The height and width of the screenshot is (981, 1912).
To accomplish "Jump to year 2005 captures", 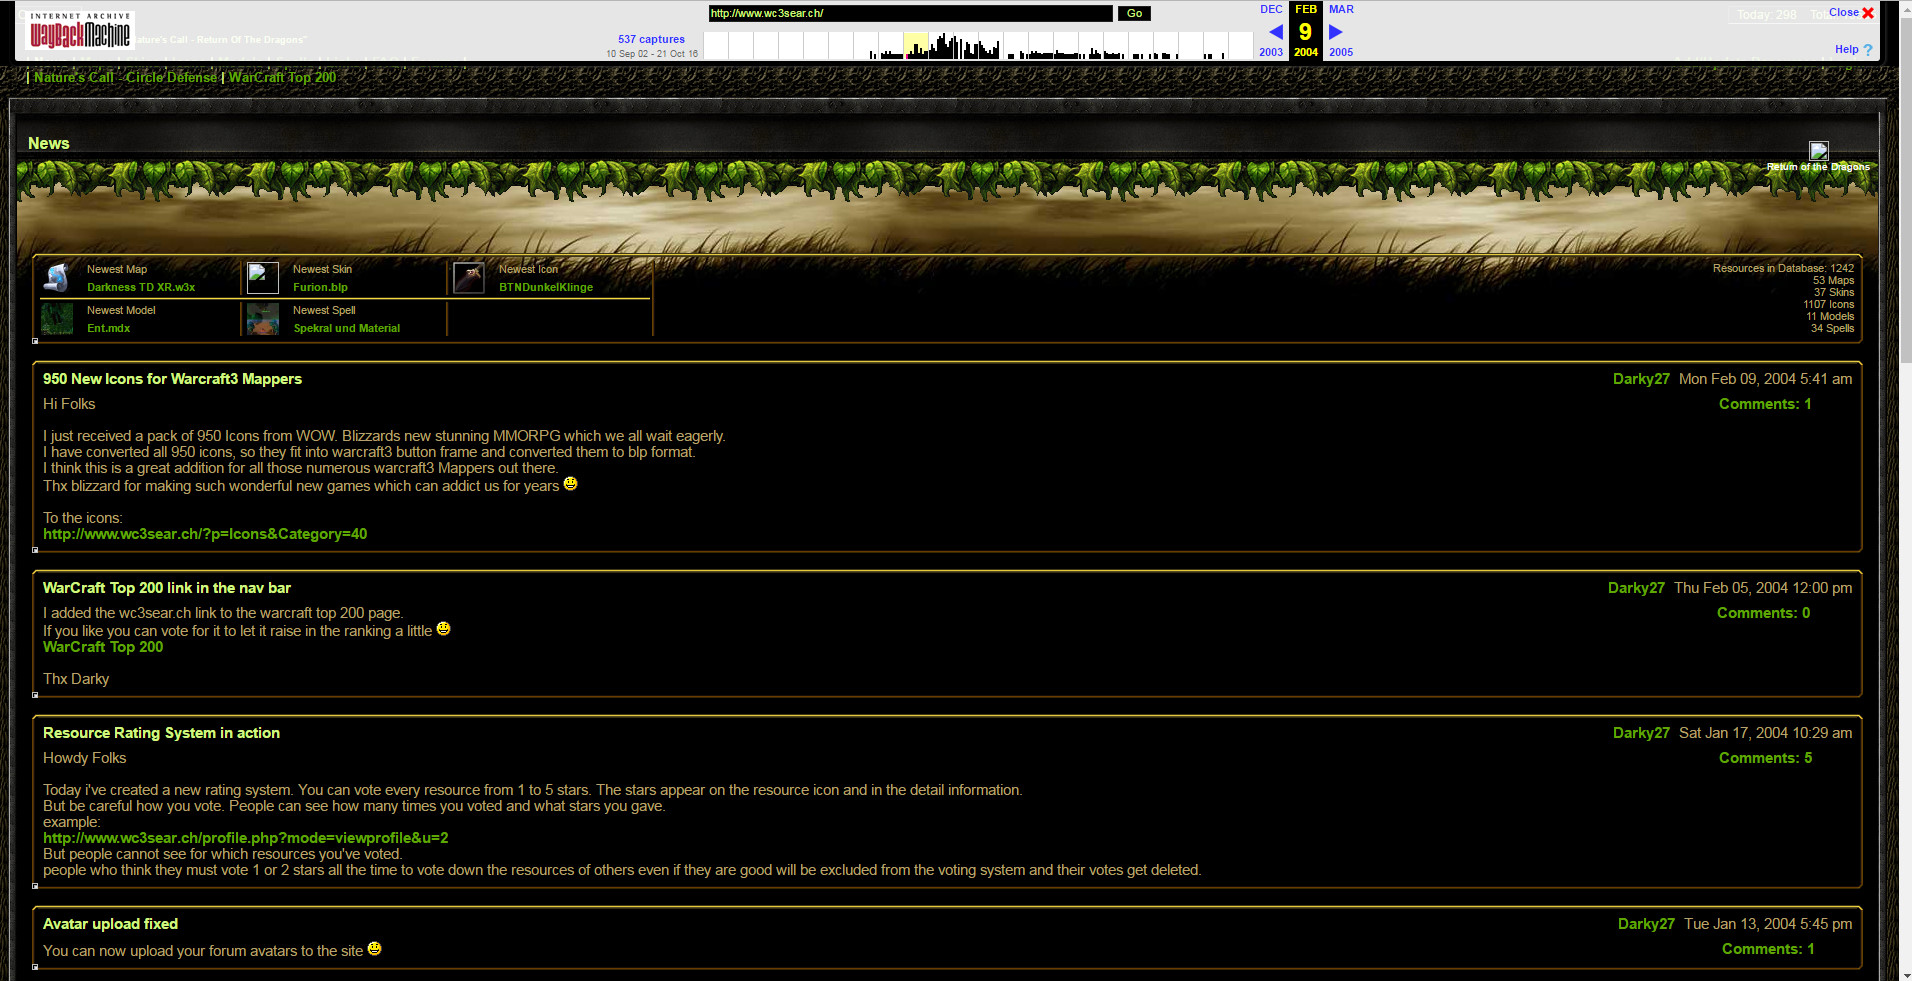I will [x=1341, y=52].
